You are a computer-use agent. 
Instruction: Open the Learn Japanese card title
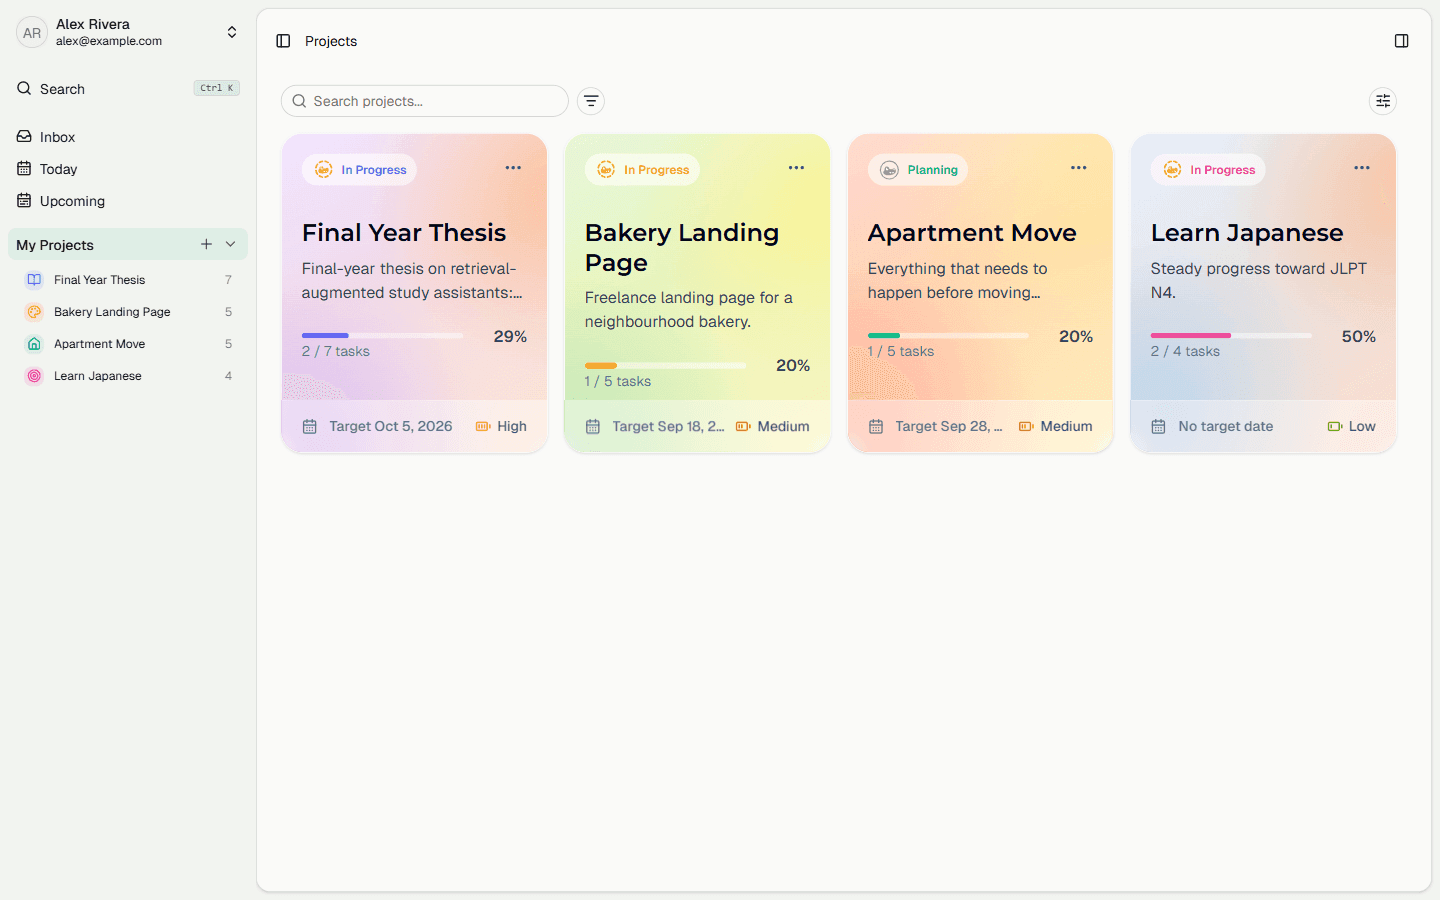click(1247, 233)
